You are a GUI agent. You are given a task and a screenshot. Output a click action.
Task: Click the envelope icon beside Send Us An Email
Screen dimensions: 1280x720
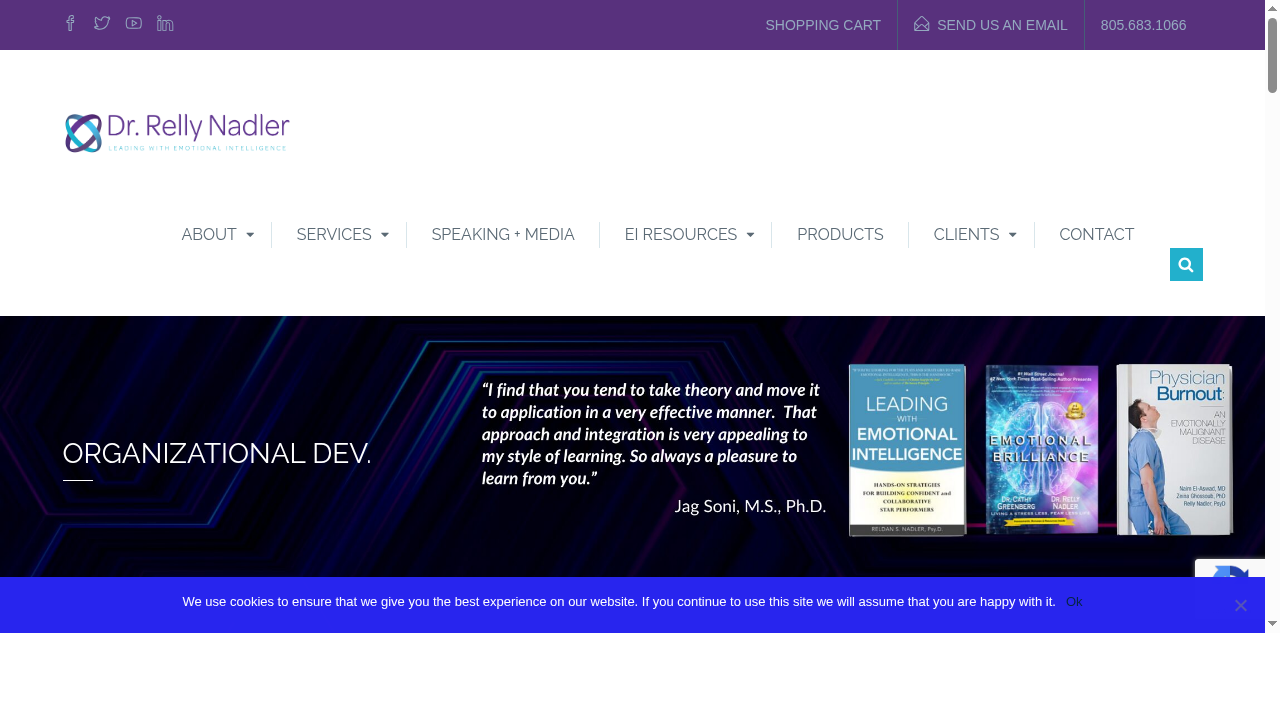pyautogui.click(x=922, y=24)
